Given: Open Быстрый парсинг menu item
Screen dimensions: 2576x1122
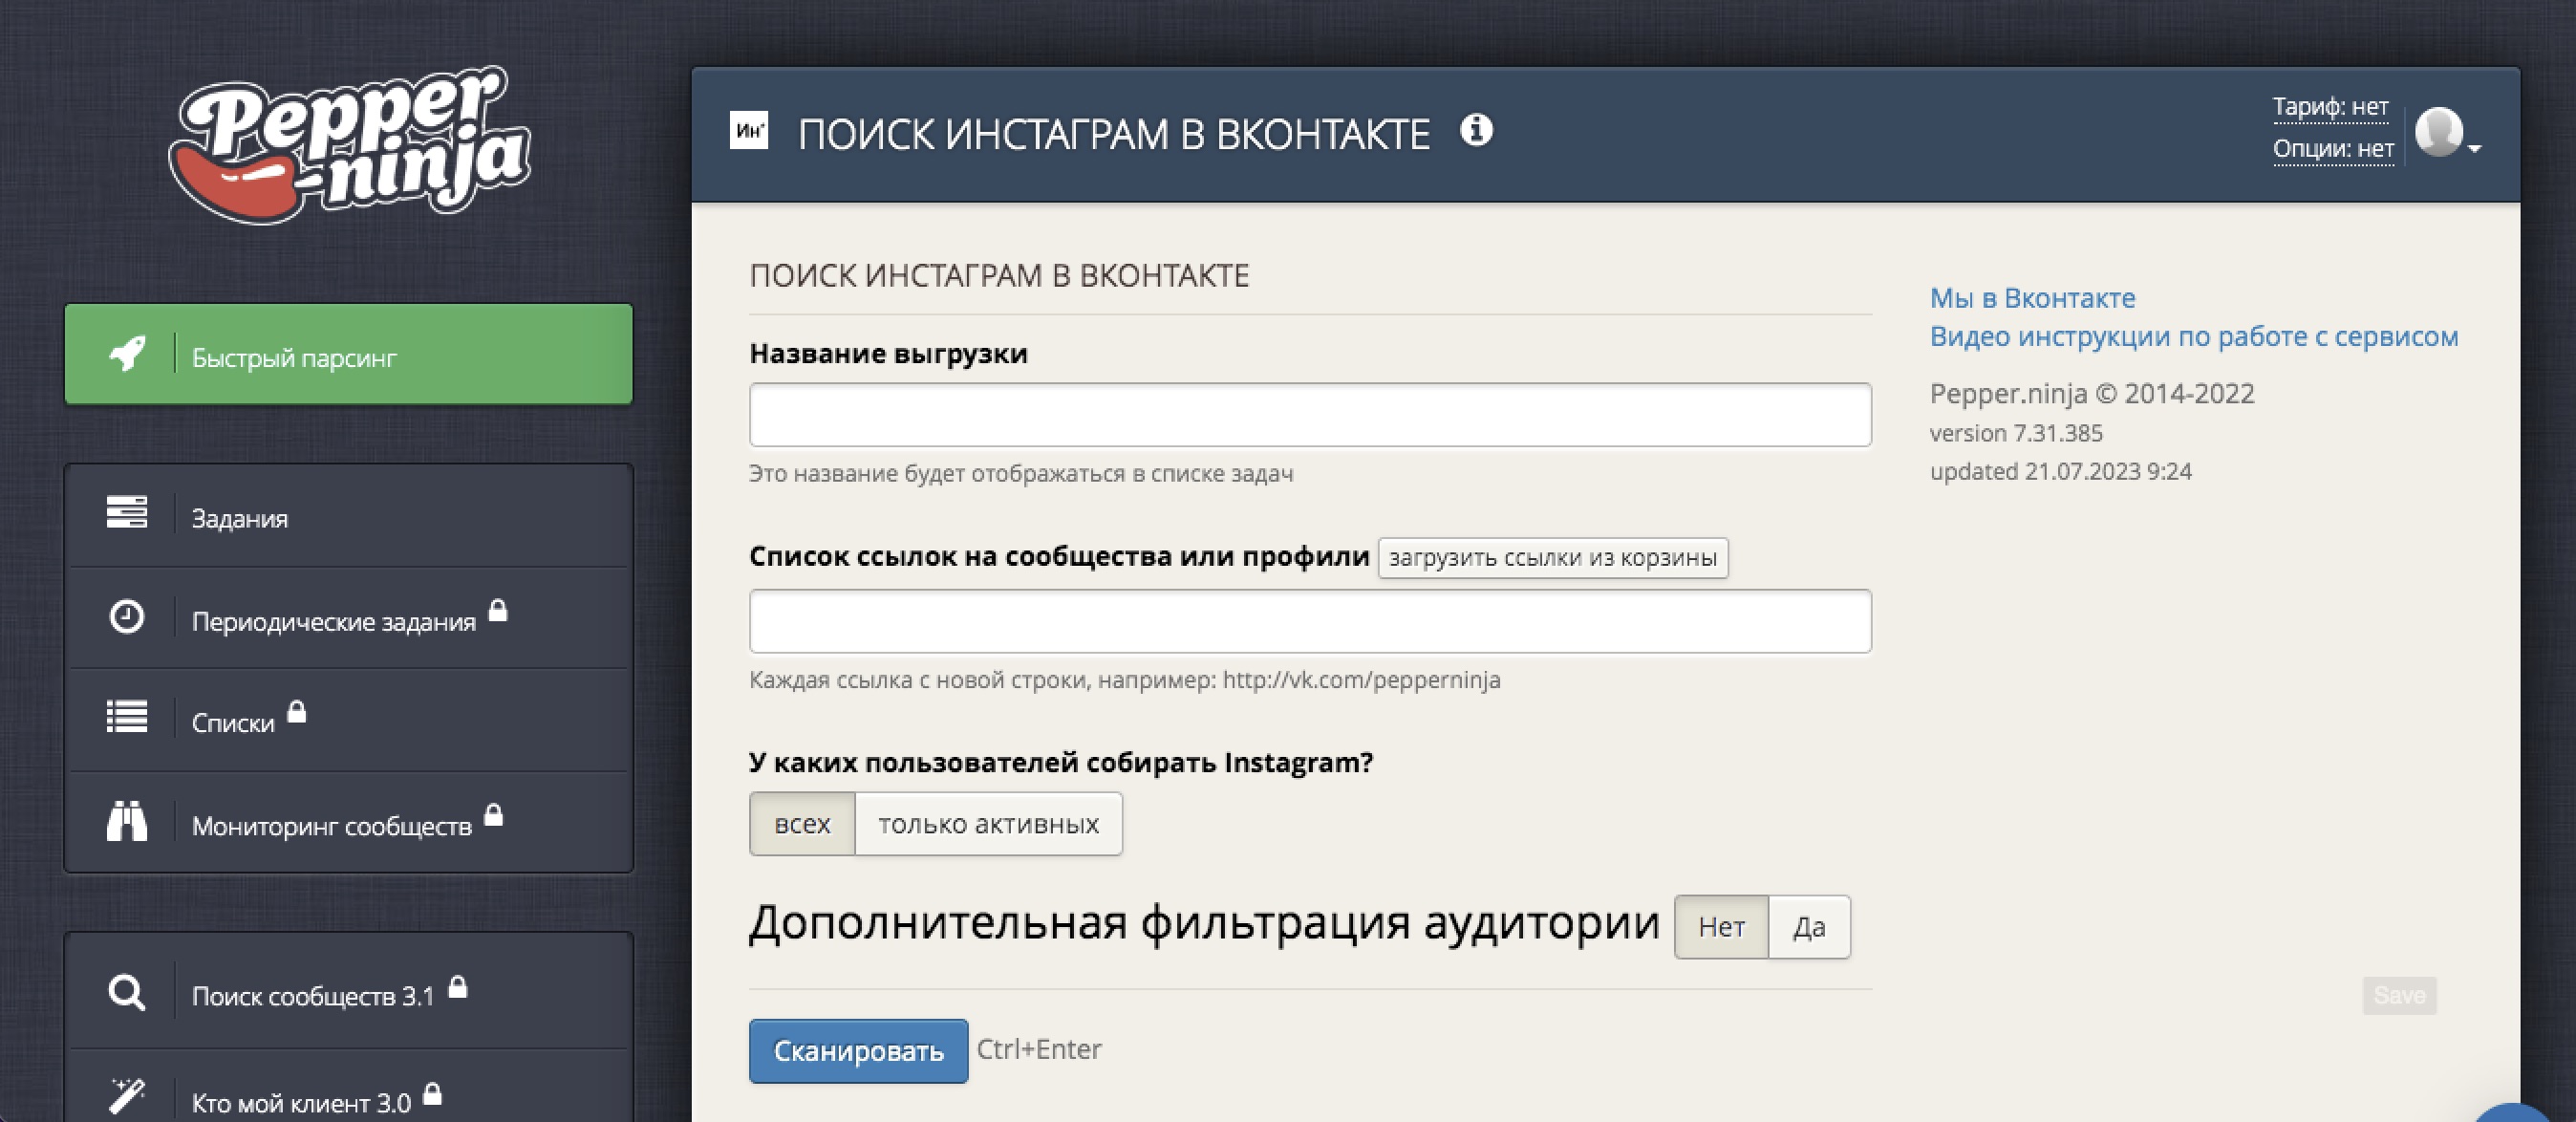Looking at the screenshot, I should [349, 354].
